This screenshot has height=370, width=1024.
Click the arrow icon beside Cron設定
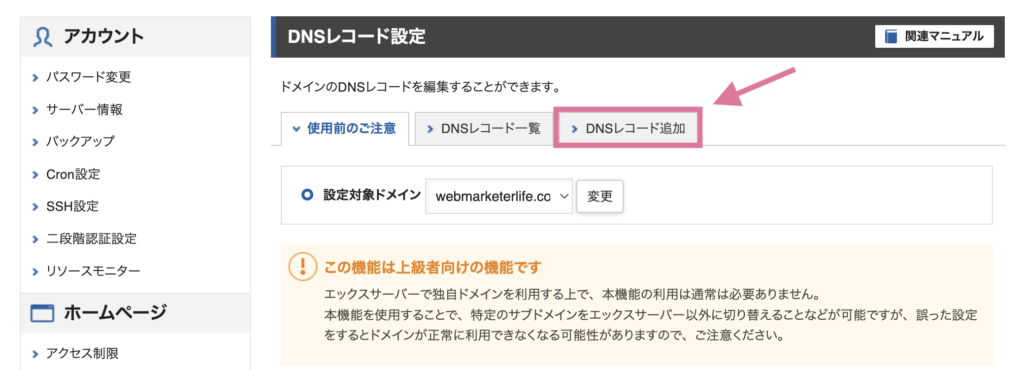point(35,175)
